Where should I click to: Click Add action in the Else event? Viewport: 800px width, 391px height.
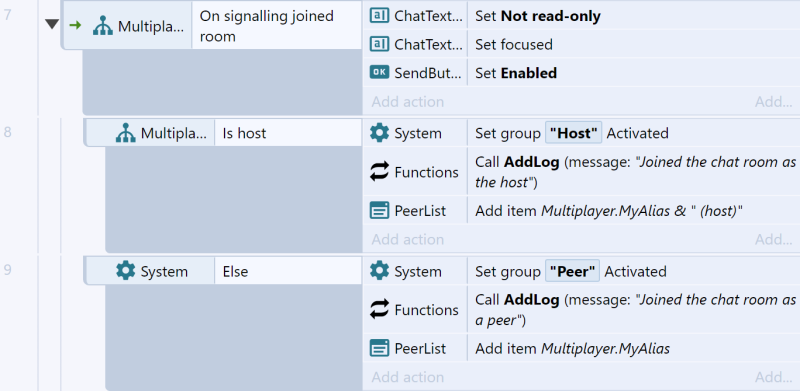coord(408,377)
